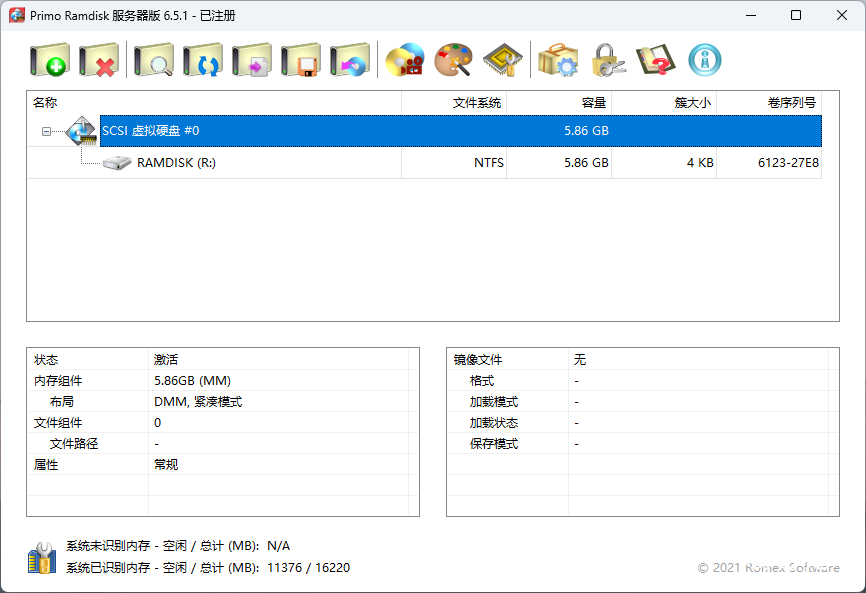Open the About info icon
The image size is (866, 593).
click(705, 60)
